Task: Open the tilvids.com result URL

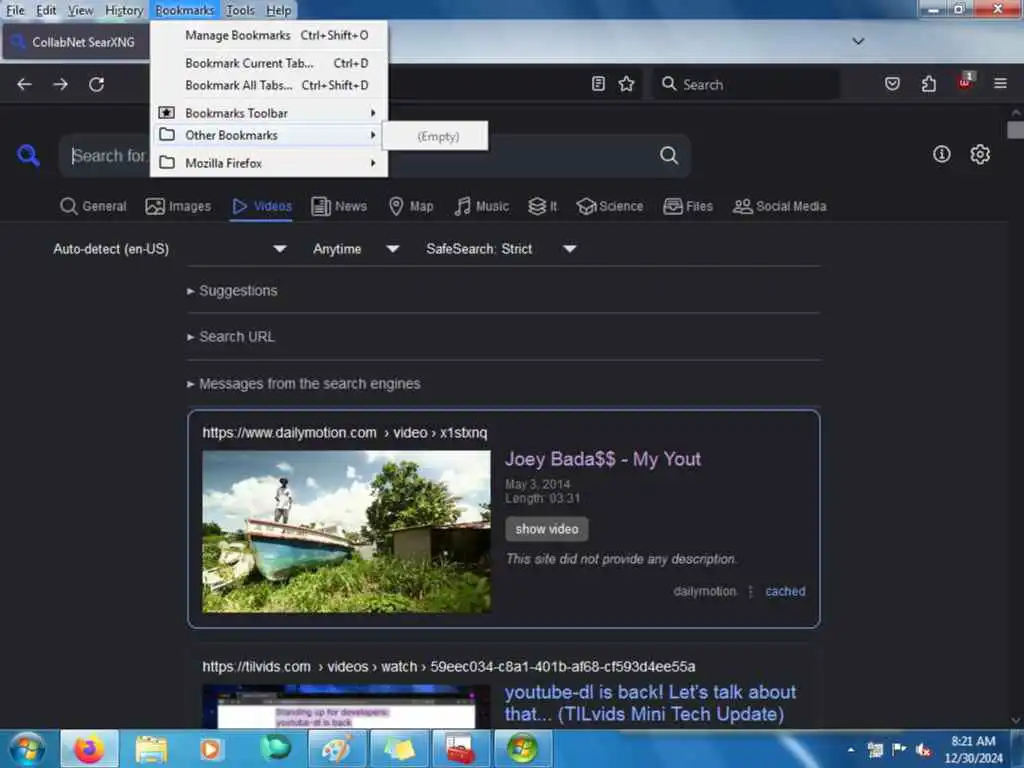Action: 448,667
